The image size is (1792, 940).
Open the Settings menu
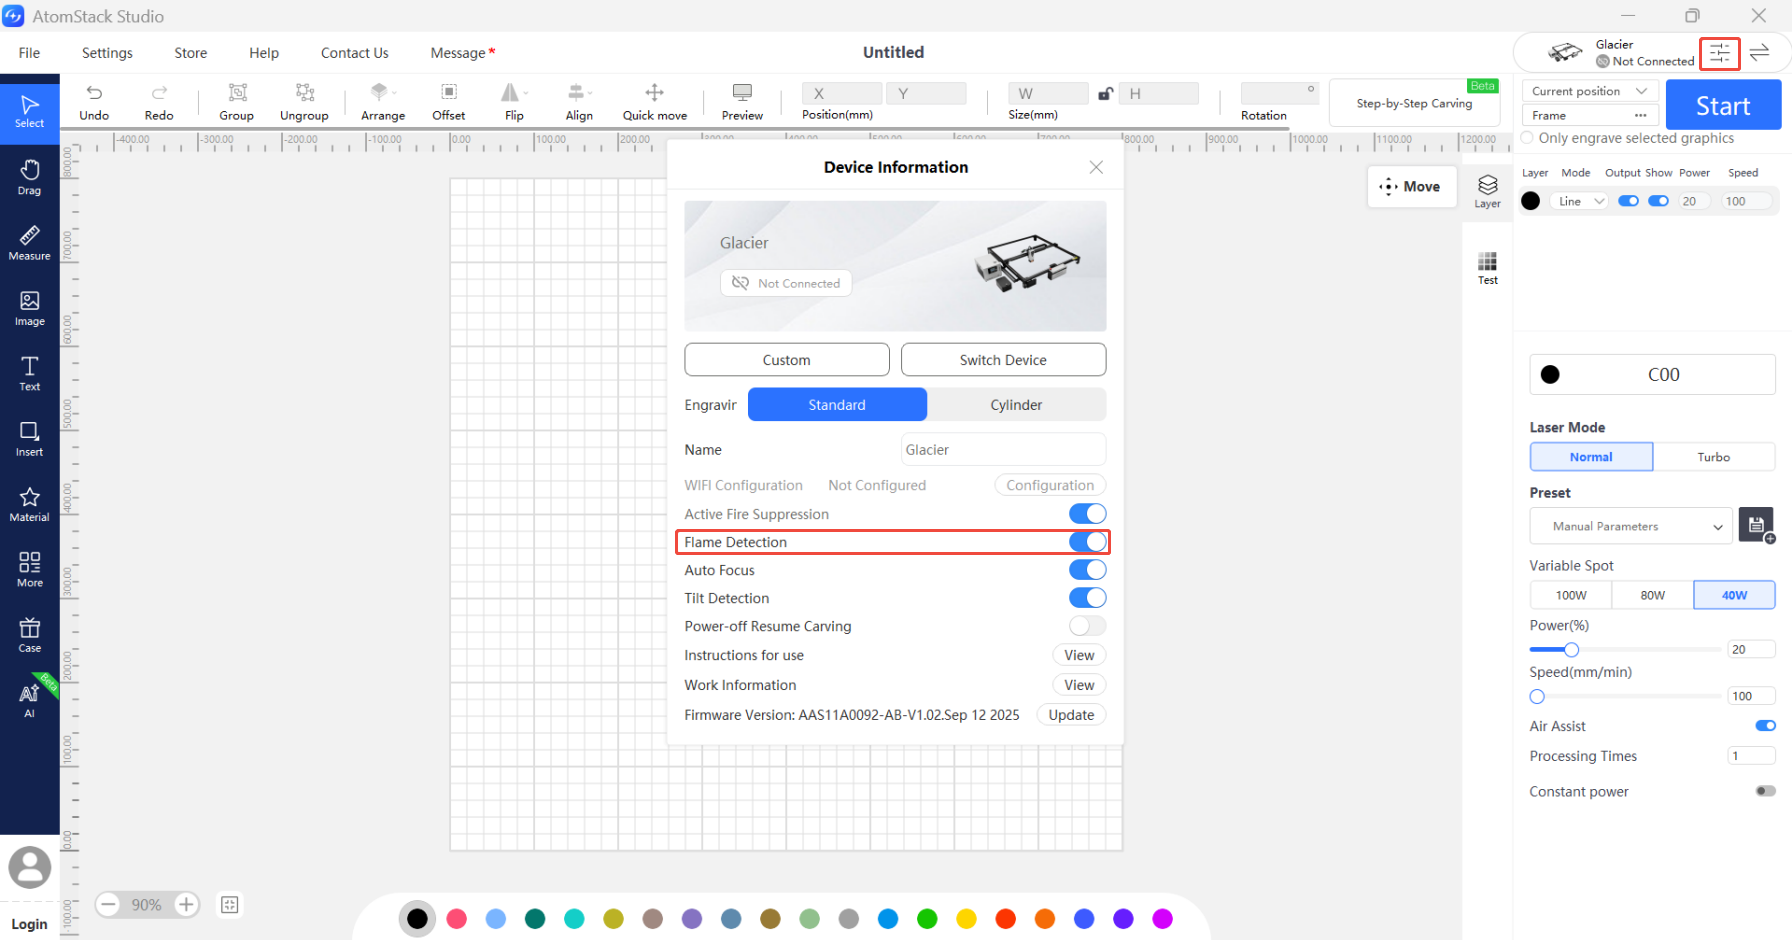point(107,53)
